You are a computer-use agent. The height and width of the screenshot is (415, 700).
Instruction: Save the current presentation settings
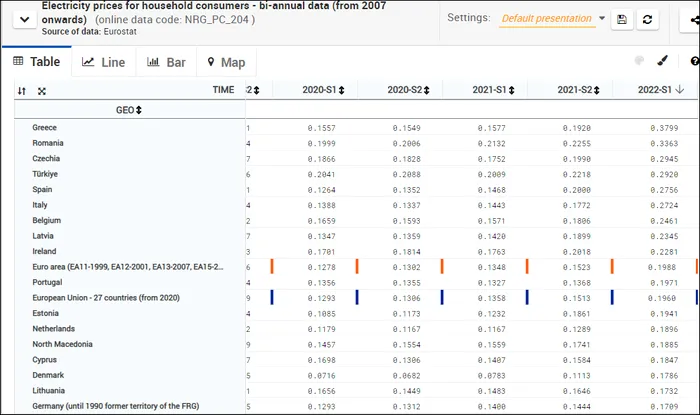[621, 19]
